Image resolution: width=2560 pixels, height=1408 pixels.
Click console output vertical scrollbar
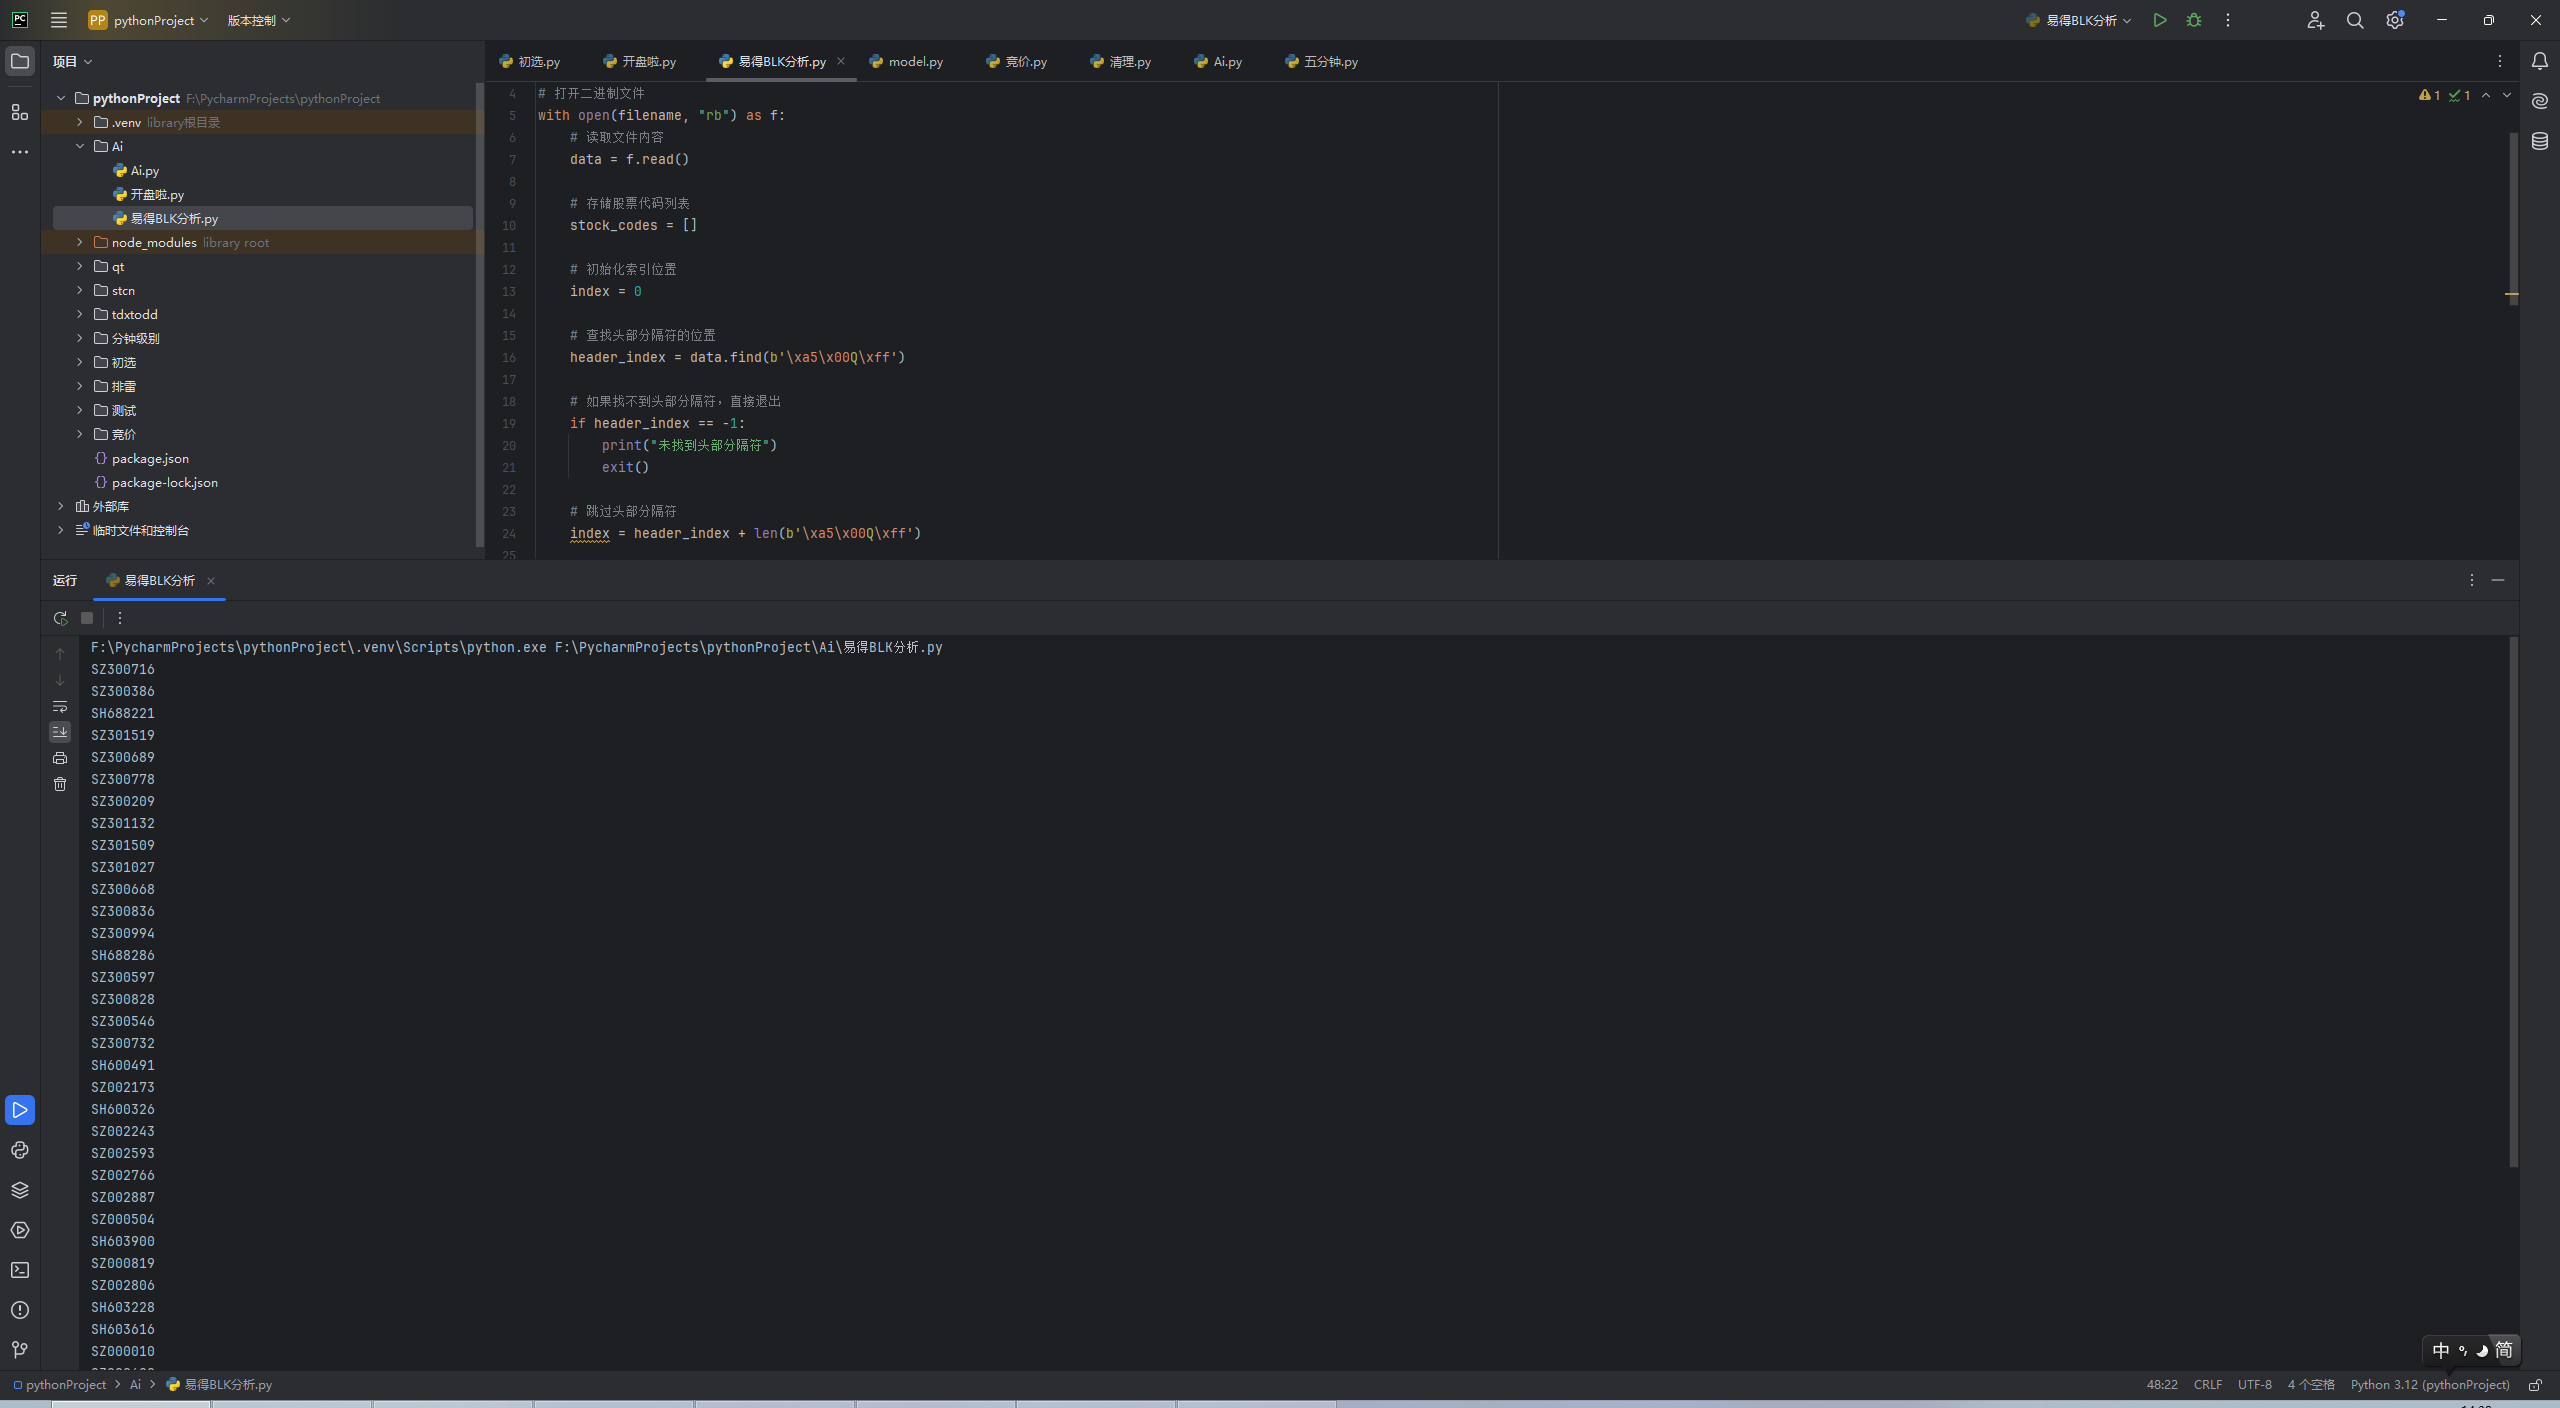click(x=2514, y=900)
